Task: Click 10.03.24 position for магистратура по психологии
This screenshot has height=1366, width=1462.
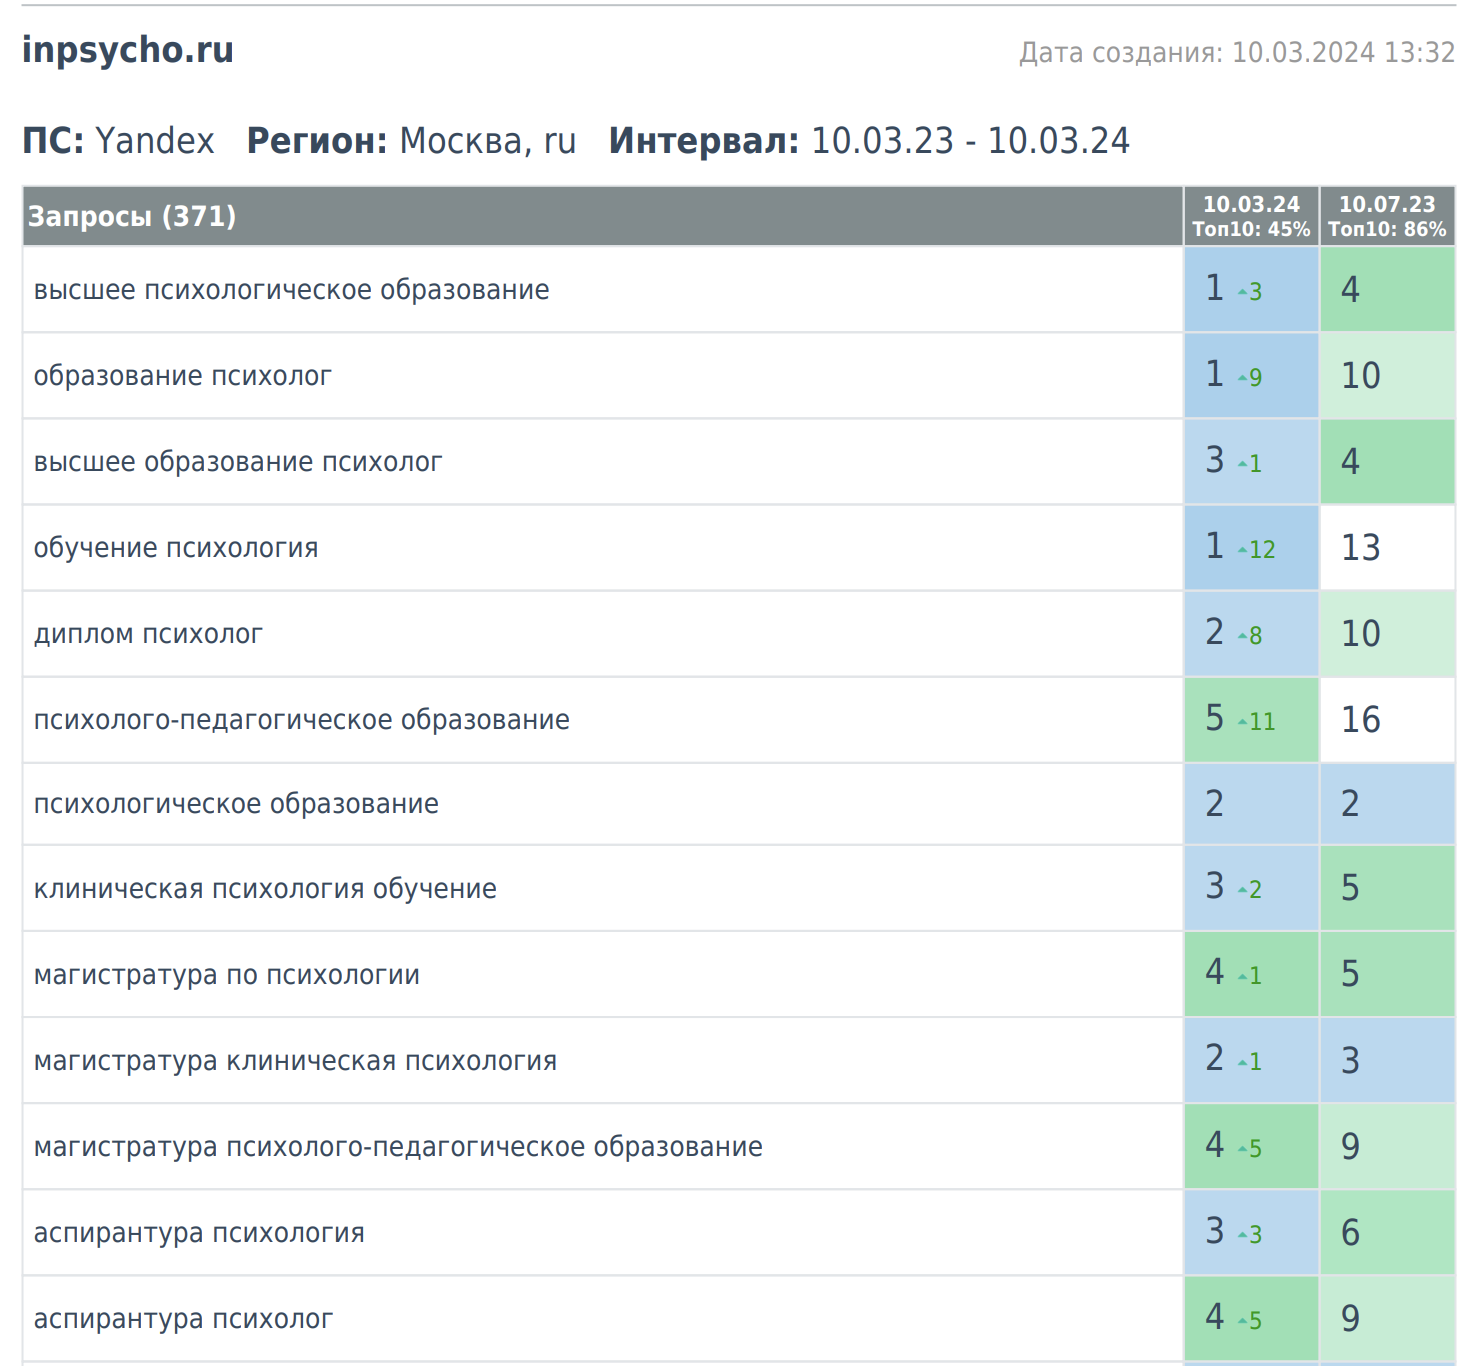Action: (x=1251, y=975)
